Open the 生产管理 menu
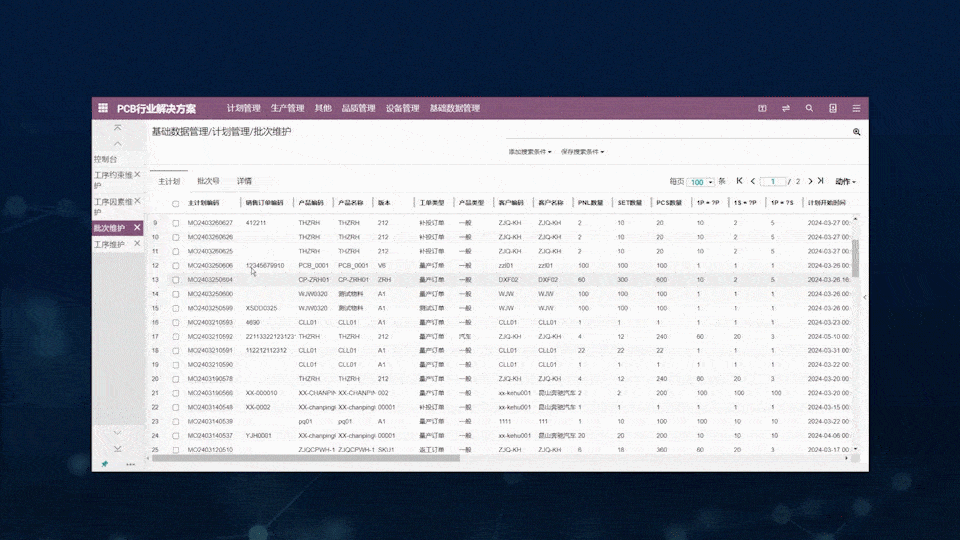Screen dimensions: 960x540 [287, 108]
